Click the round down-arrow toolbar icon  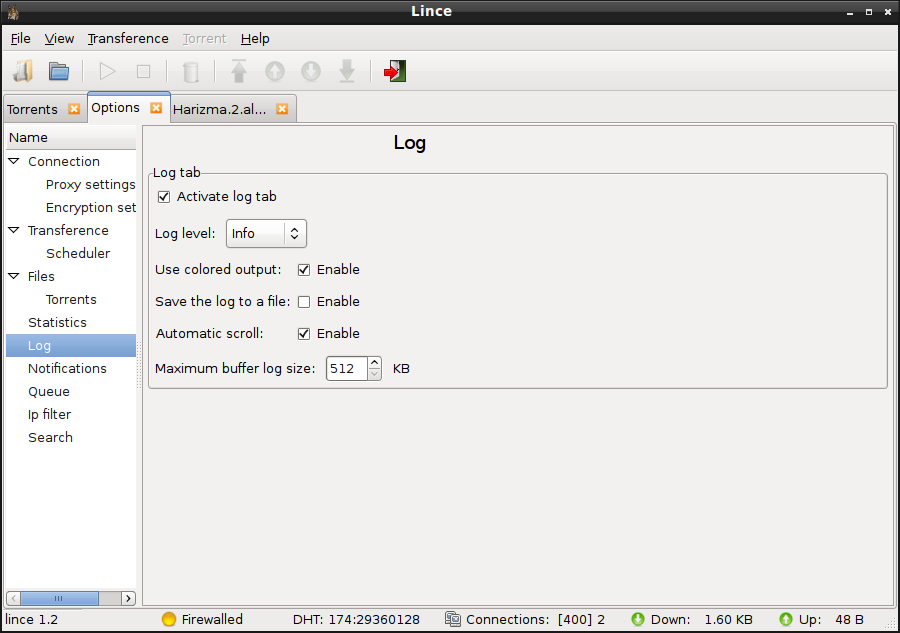311,71
